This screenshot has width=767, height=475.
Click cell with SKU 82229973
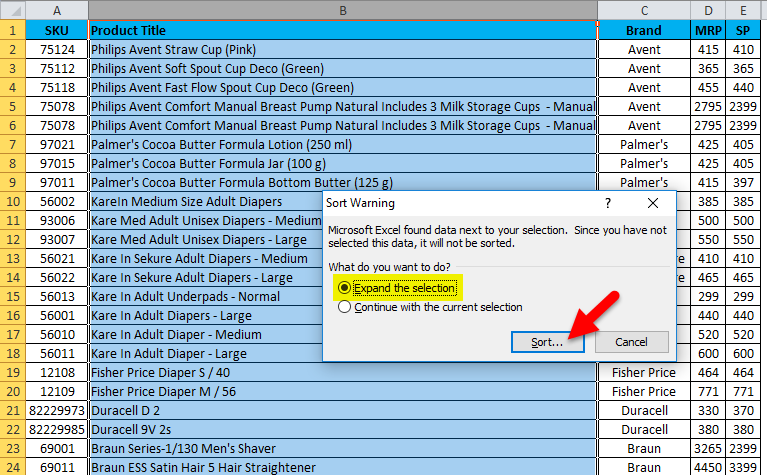pyautogui.click(x=57, y=410)
